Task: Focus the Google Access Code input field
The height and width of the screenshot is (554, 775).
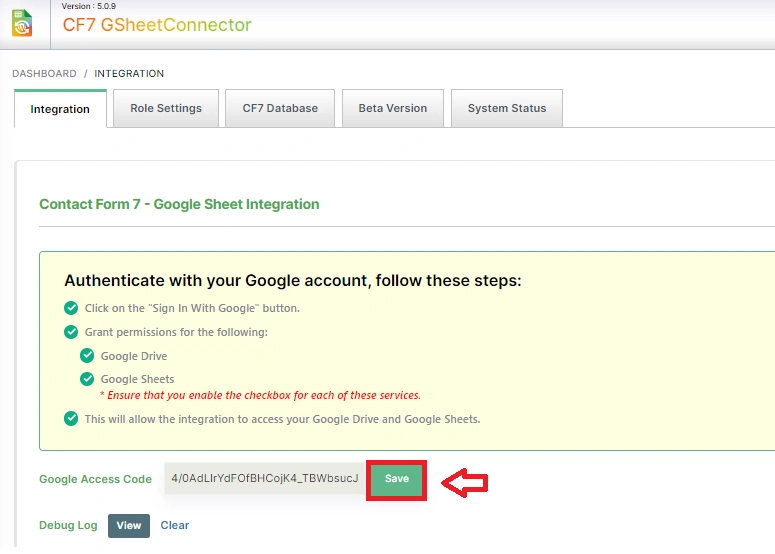Action: (265, 478)
